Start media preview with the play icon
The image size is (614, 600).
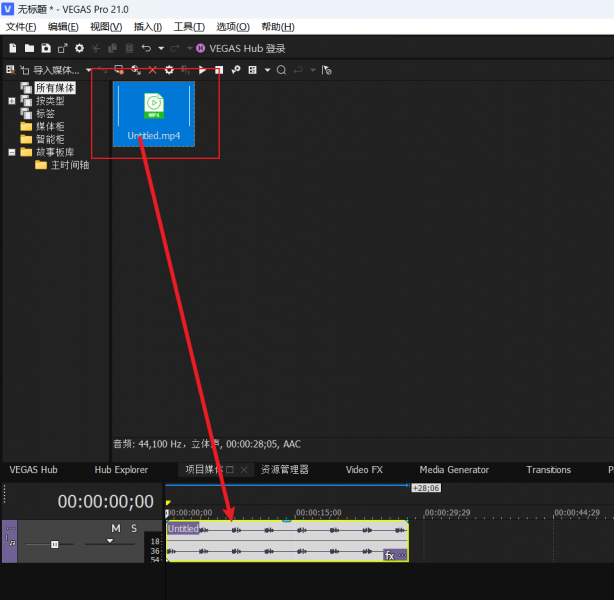203,70
